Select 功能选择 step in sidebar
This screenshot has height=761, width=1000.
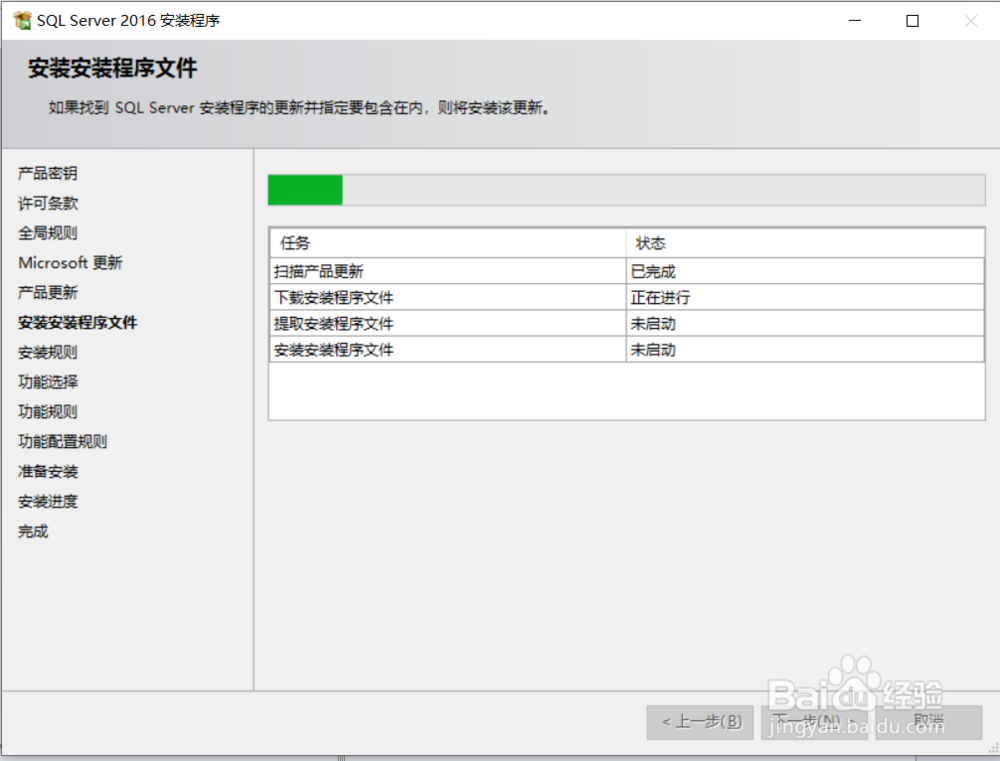48,381
